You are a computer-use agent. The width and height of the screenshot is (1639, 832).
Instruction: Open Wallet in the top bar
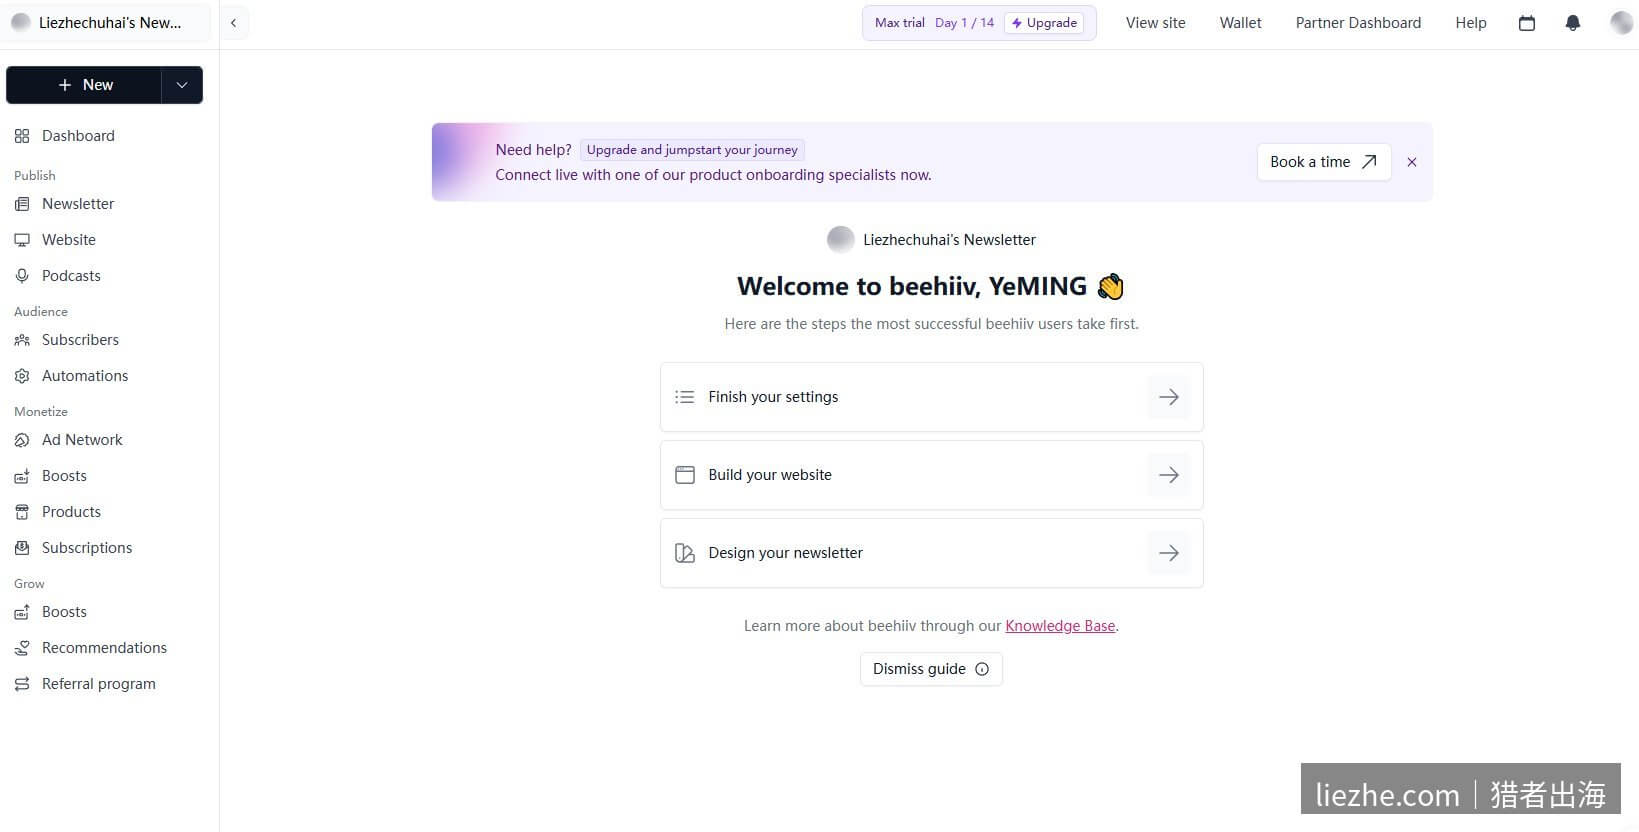coord(1241,23)
